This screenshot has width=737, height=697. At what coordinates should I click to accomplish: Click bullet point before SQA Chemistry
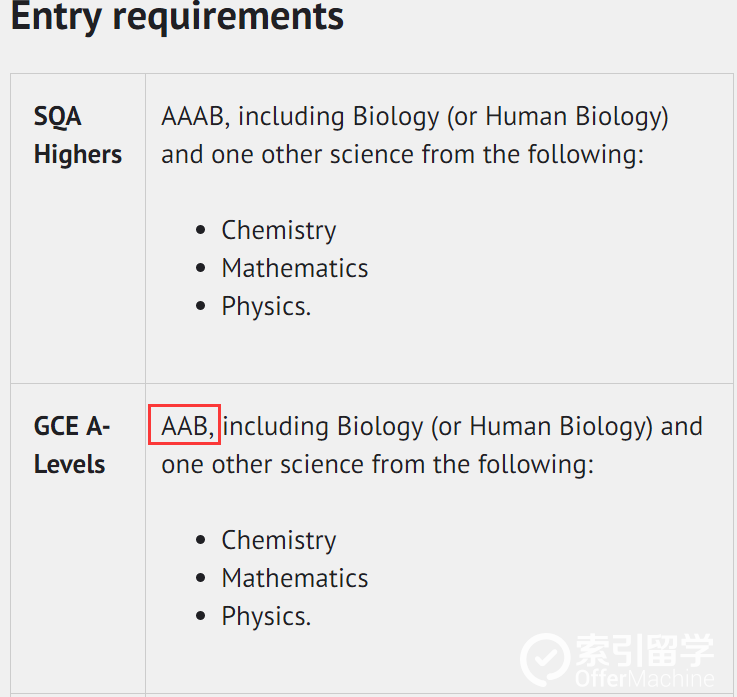[201, 230]
